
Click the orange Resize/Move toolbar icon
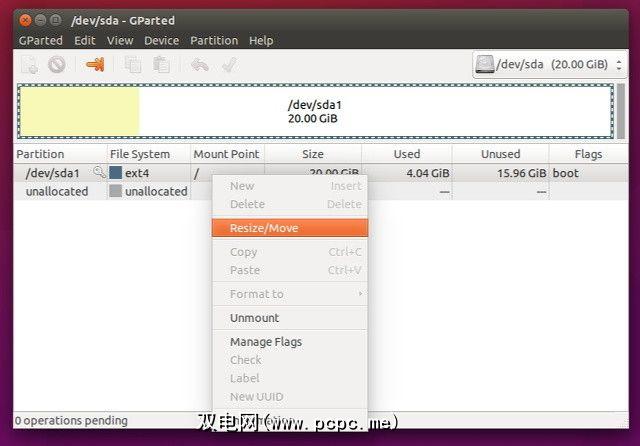click(x=95, y=64)
